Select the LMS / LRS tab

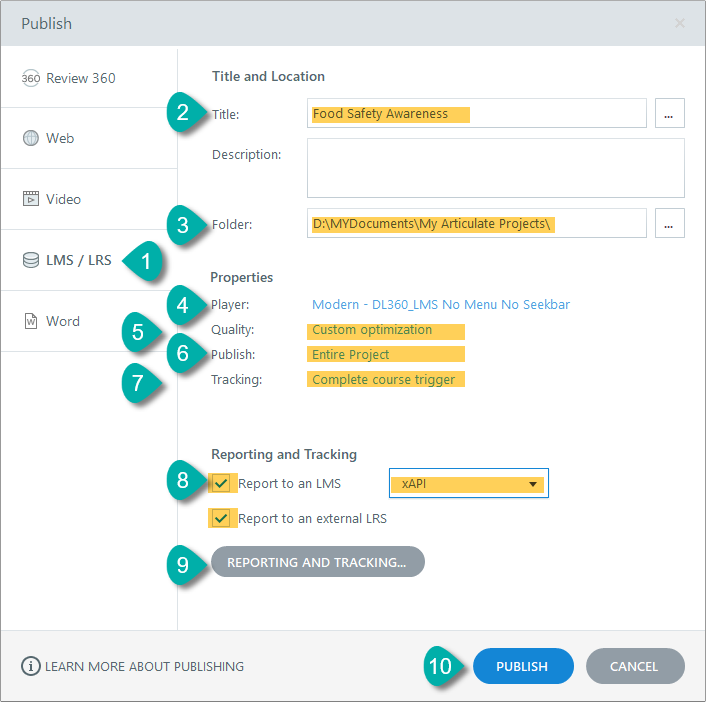tap(89, 260)
